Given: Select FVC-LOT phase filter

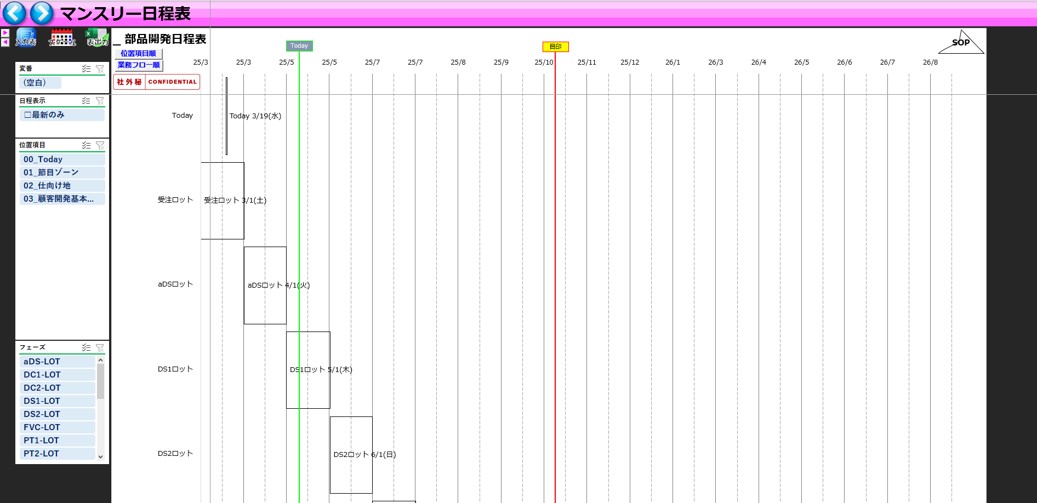Looking at the screenshot, I should point(58,428).
